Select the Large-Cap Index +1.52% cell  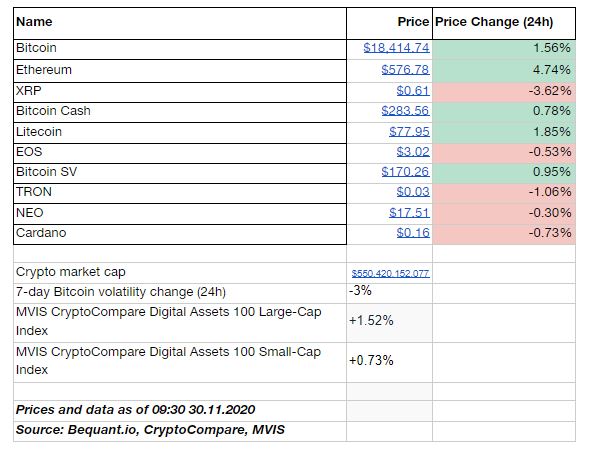389,323
